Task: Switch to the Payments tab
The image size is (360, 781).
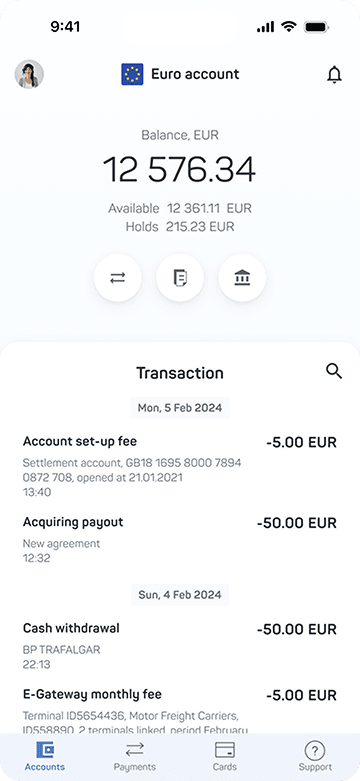Action: (134, 757)
